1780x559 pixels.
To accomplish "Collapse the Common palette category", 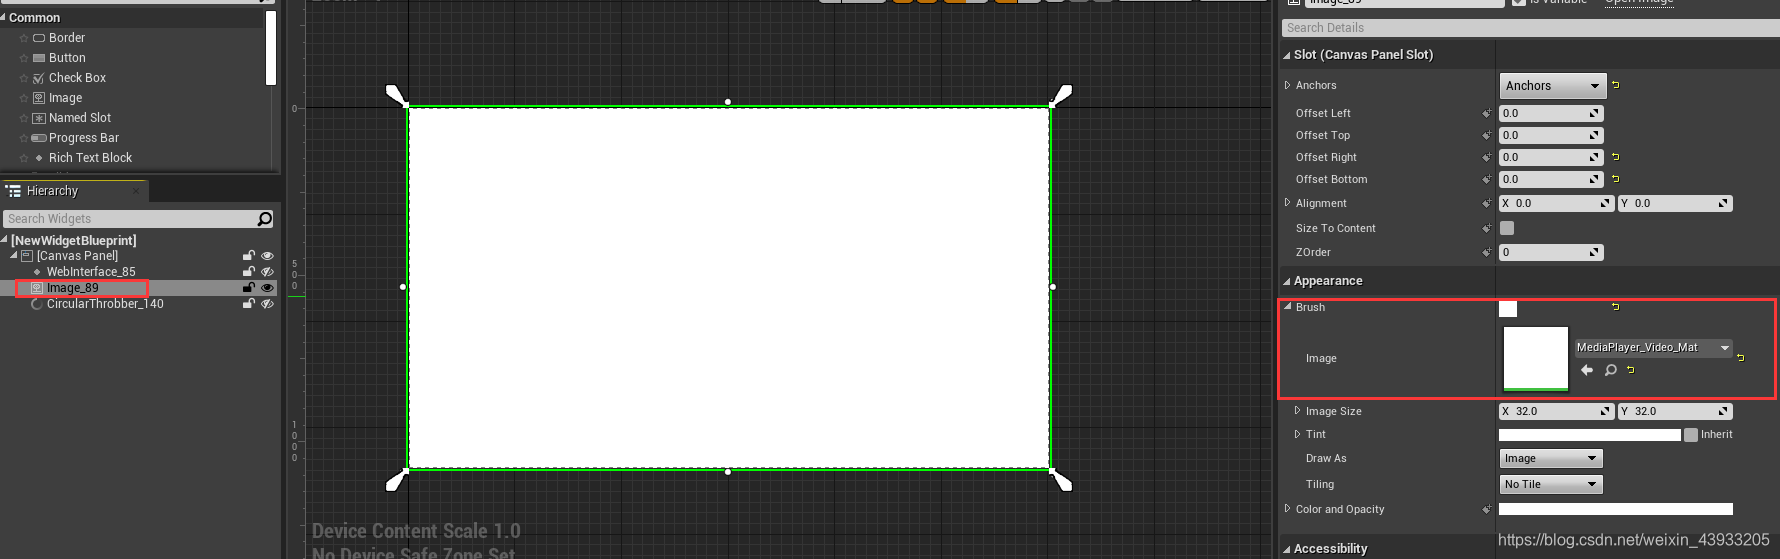I will click(x=3, y=18).
